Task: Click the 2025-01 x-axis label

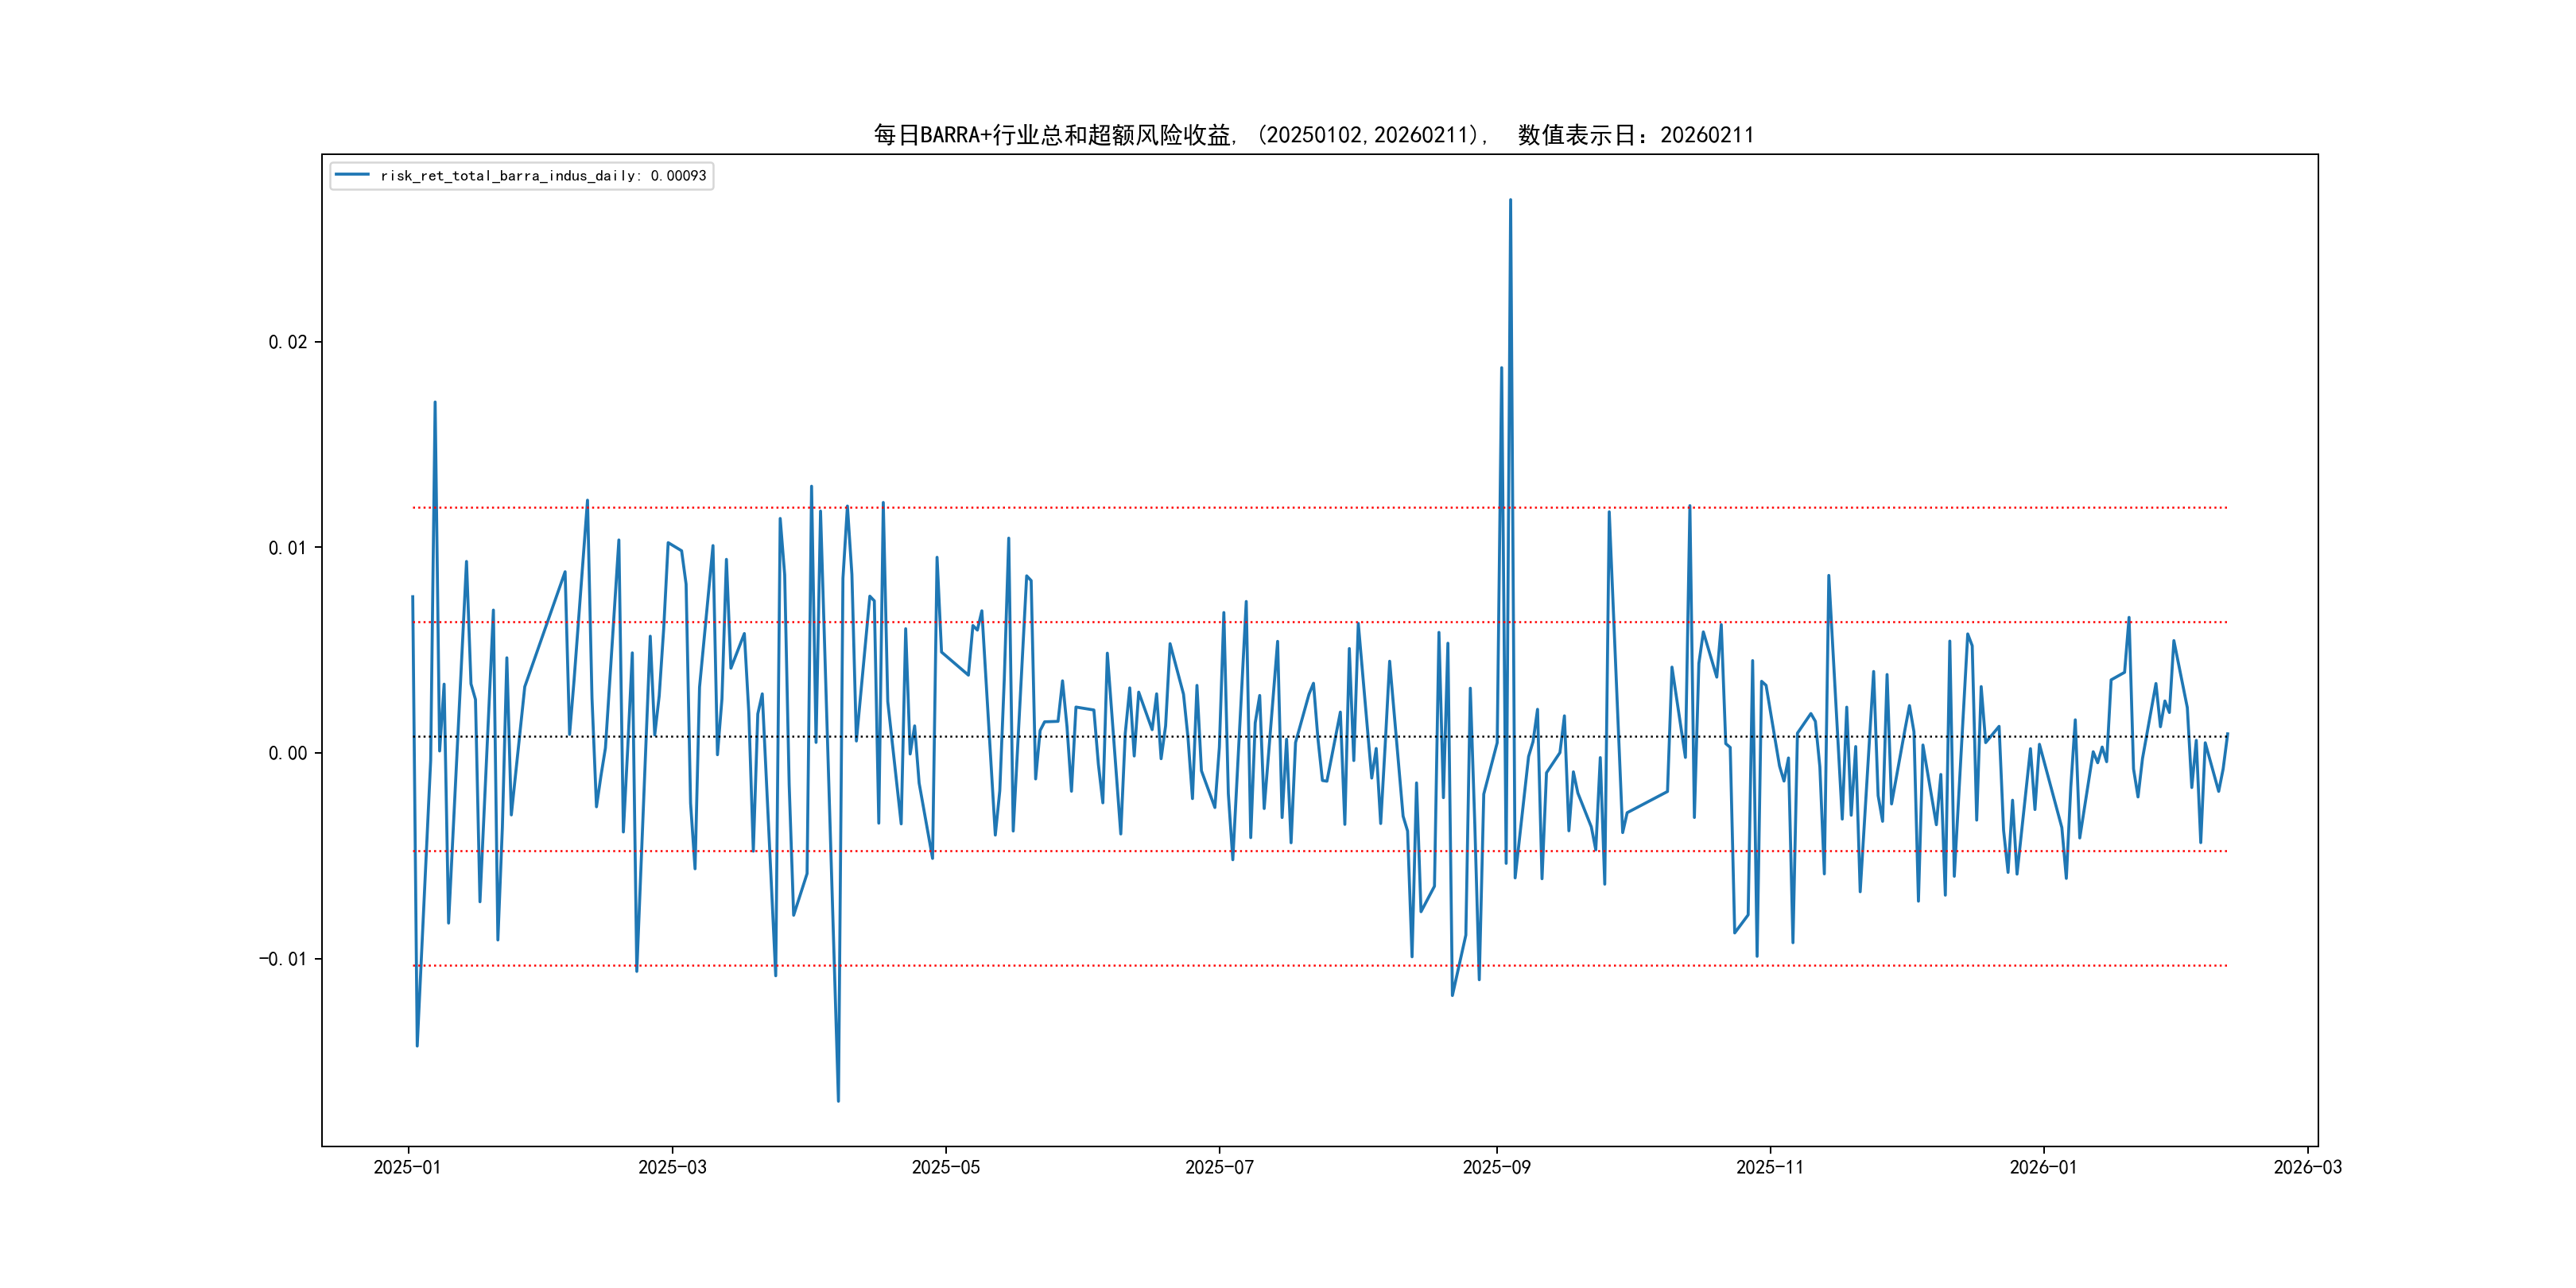Action: click(407, 1168)
